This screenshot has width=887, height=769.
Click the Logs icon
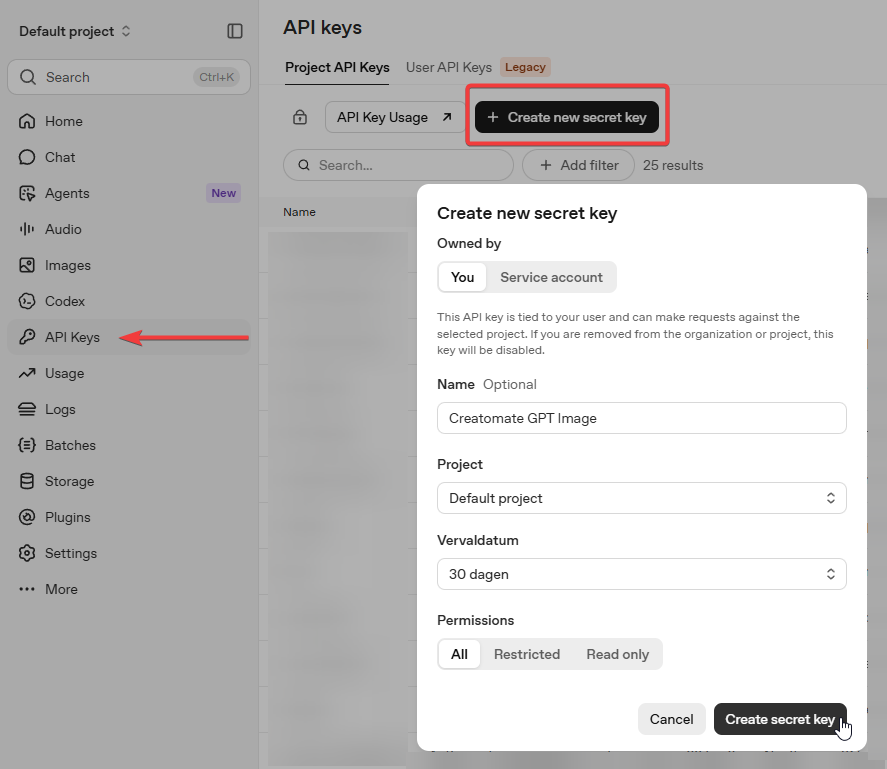point(27,409)
